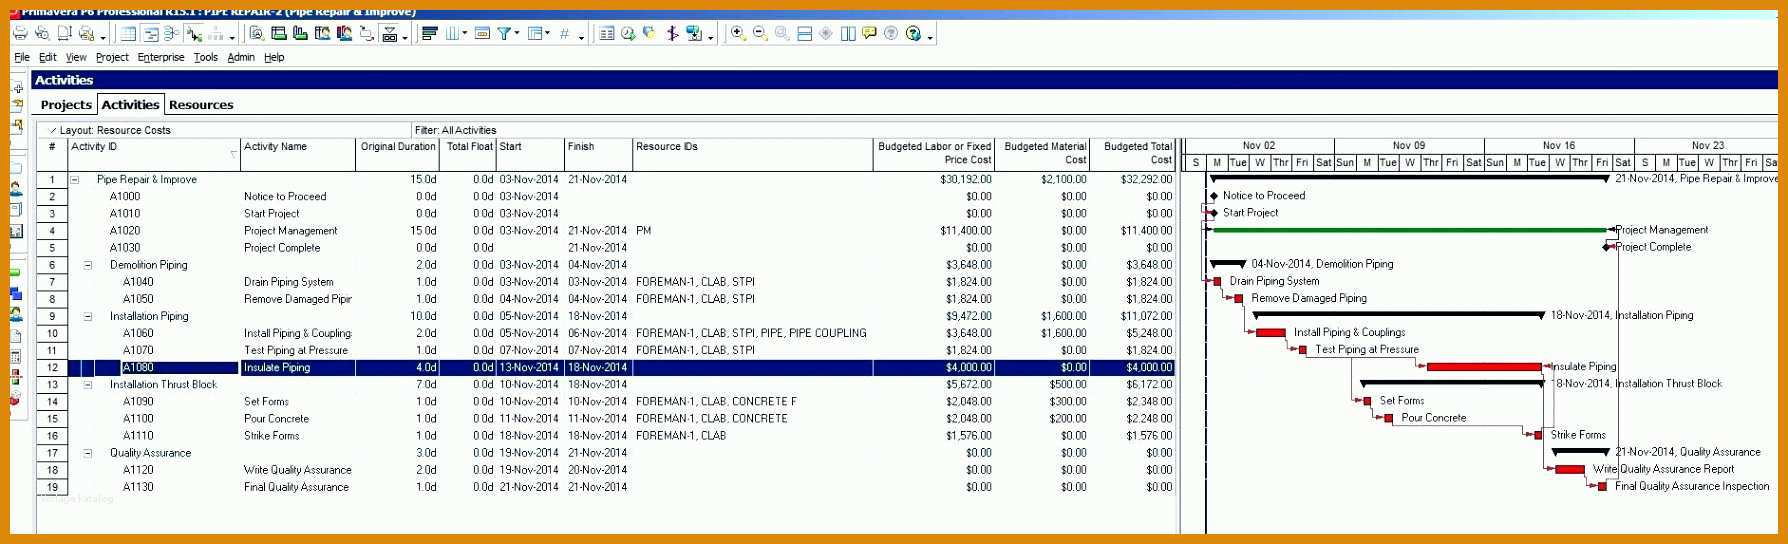Switch to Activity Network view icon
This screenshot has width=1788, height=544.
(x=172, y=34)
